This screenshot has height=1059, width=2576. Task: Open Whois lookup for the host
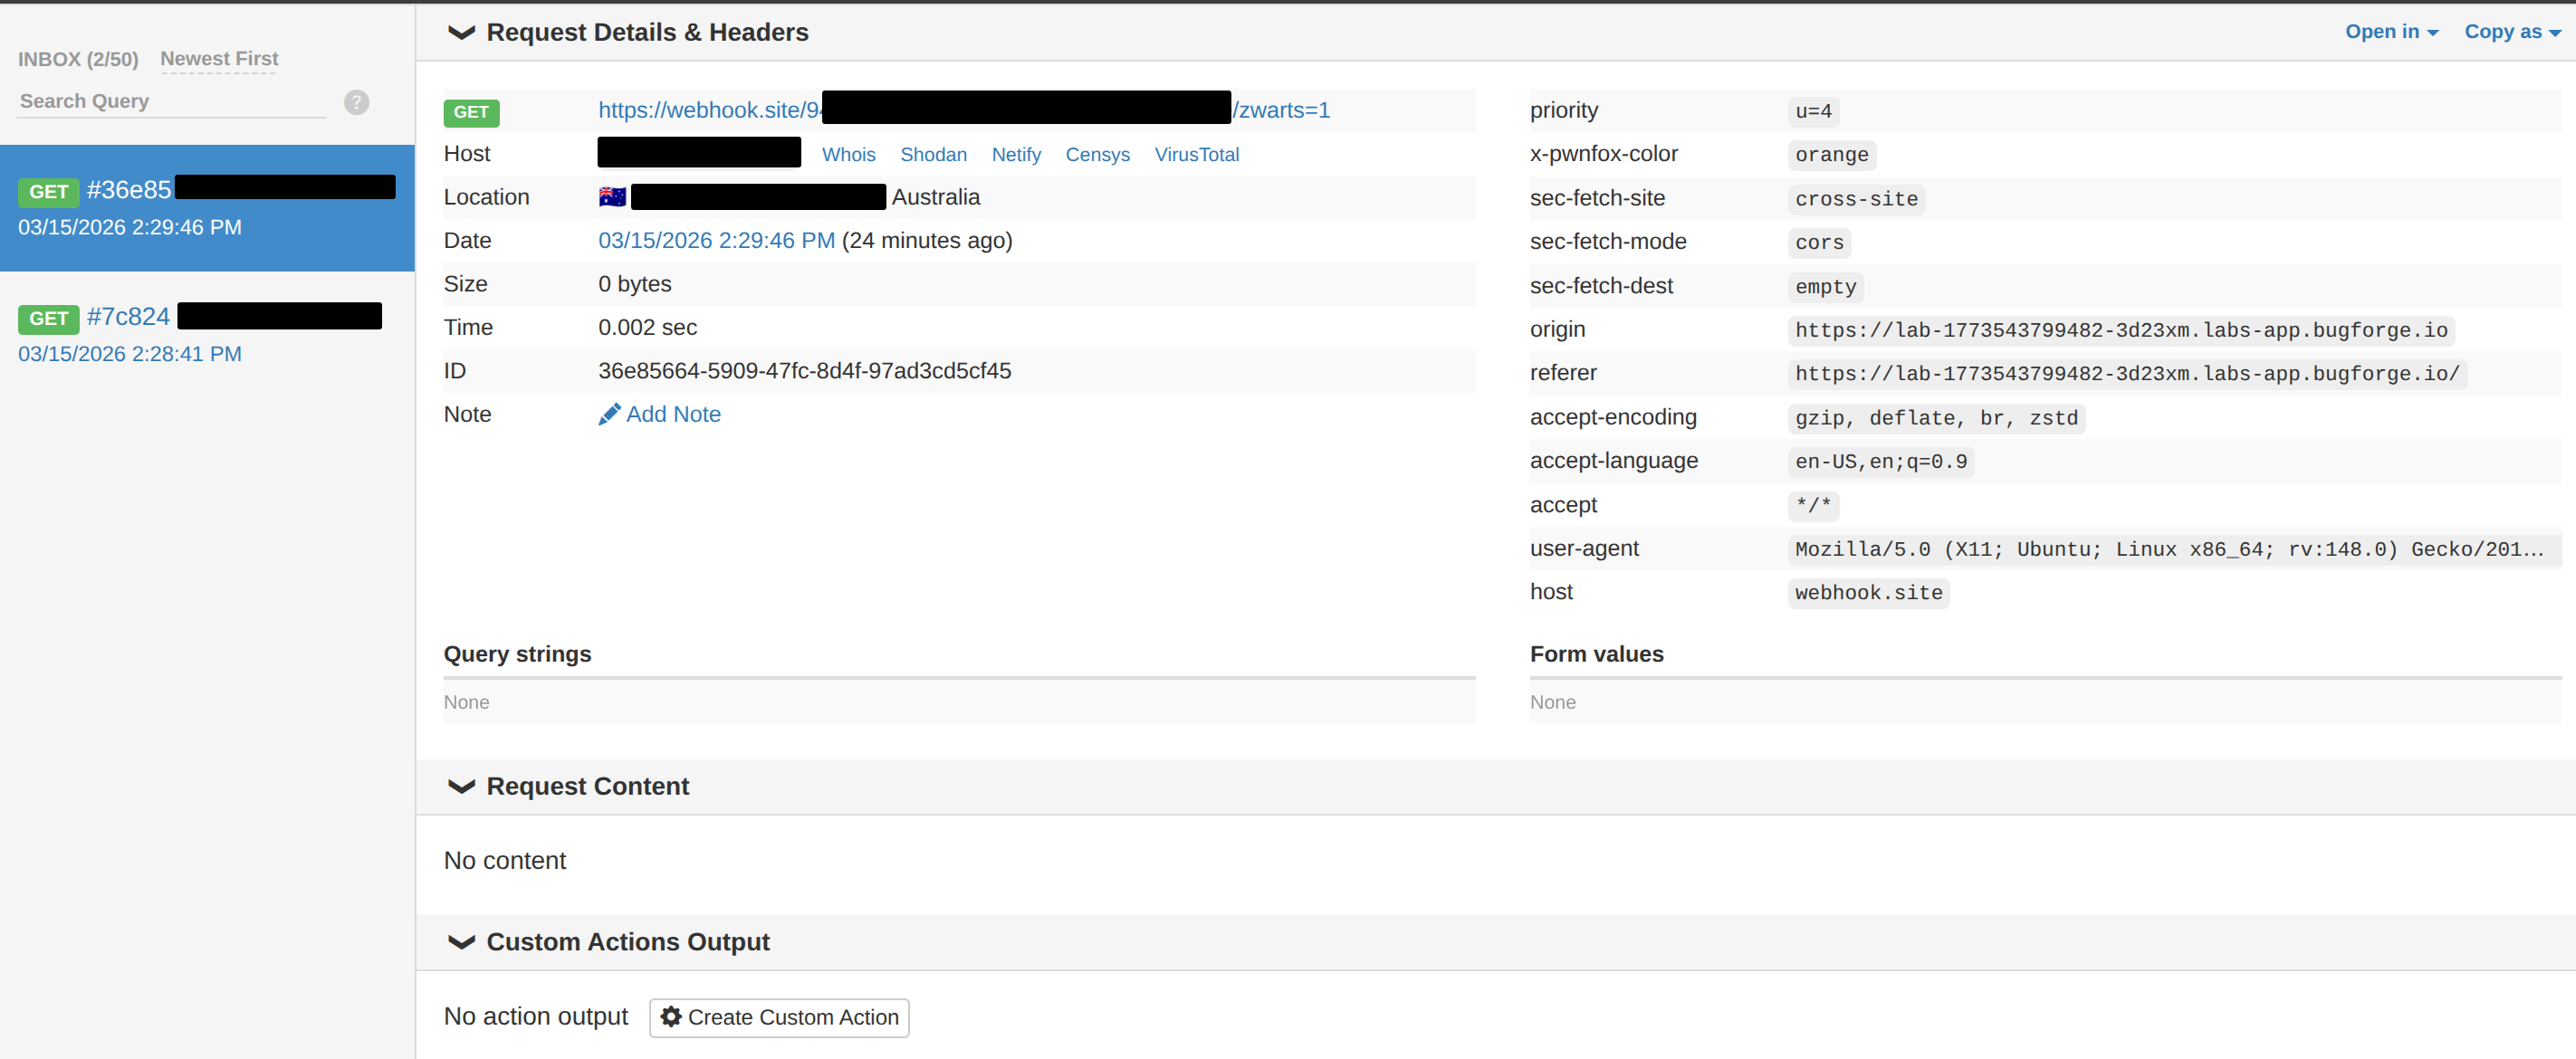848,154
